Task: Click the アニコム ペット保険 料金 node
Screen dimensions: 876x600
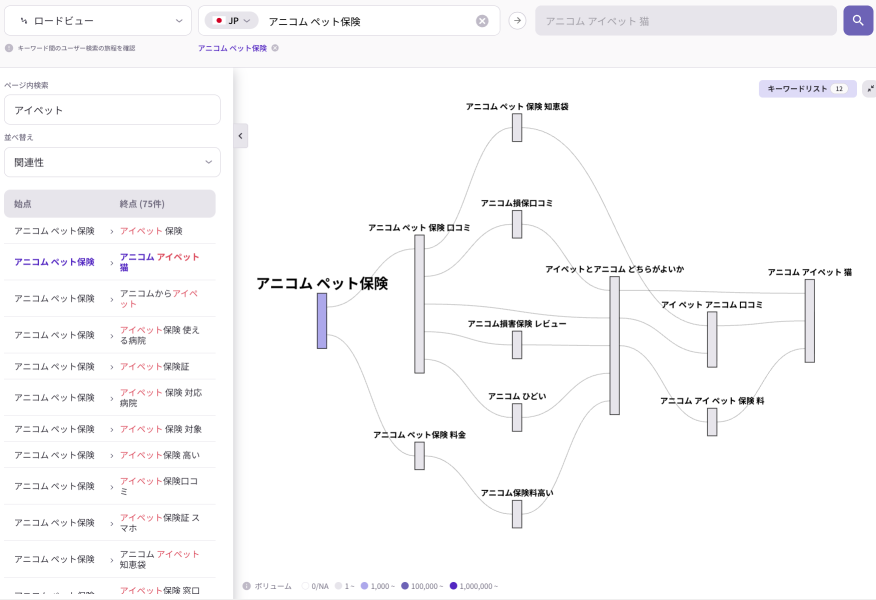Action: pyautogui.click(x=420, y=456)
